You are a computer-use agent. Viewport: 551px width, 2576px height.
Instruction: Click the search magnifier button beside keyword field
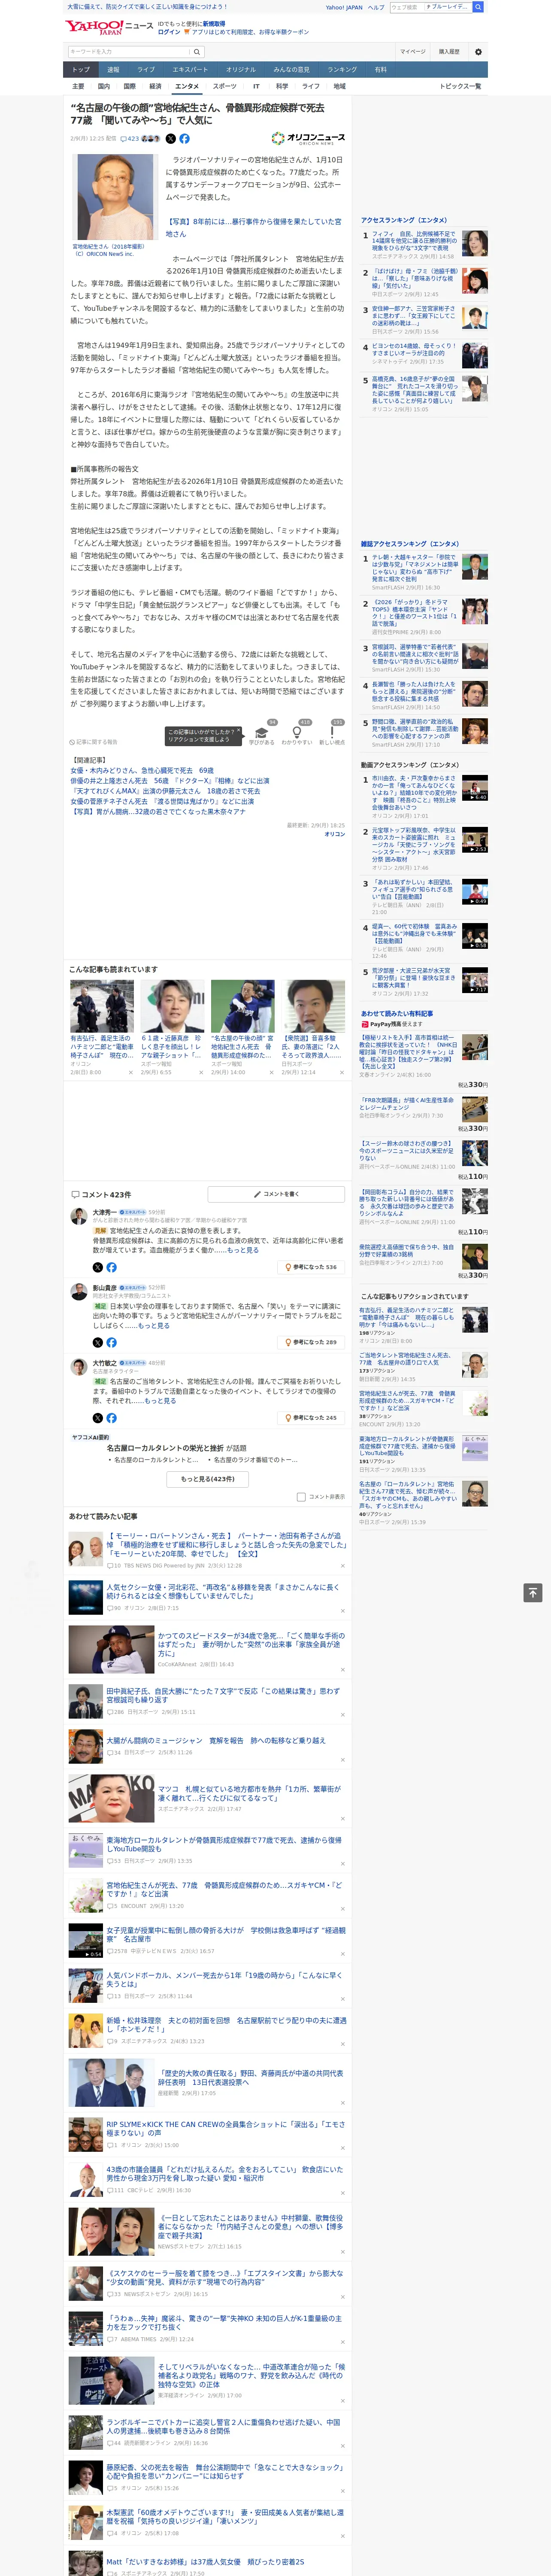point(197,51)
